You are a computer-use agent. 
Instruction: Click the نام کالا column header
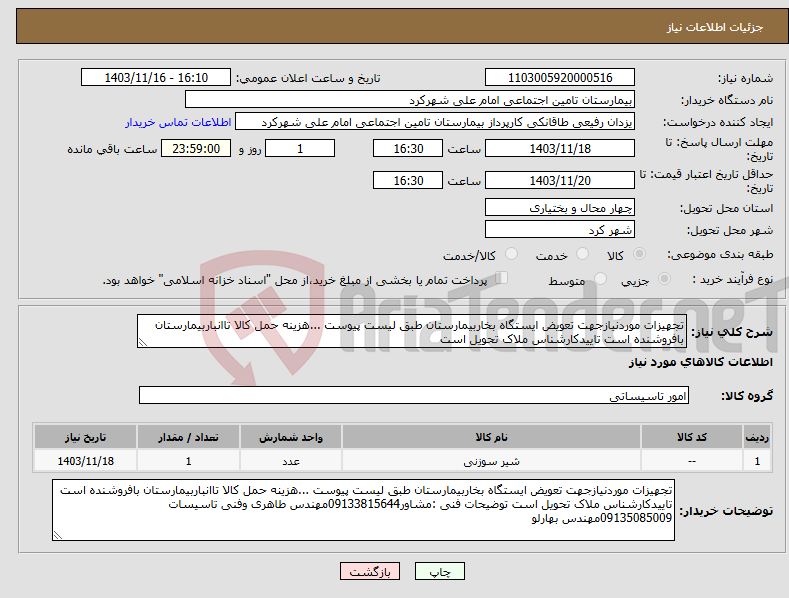pos(491,437)
